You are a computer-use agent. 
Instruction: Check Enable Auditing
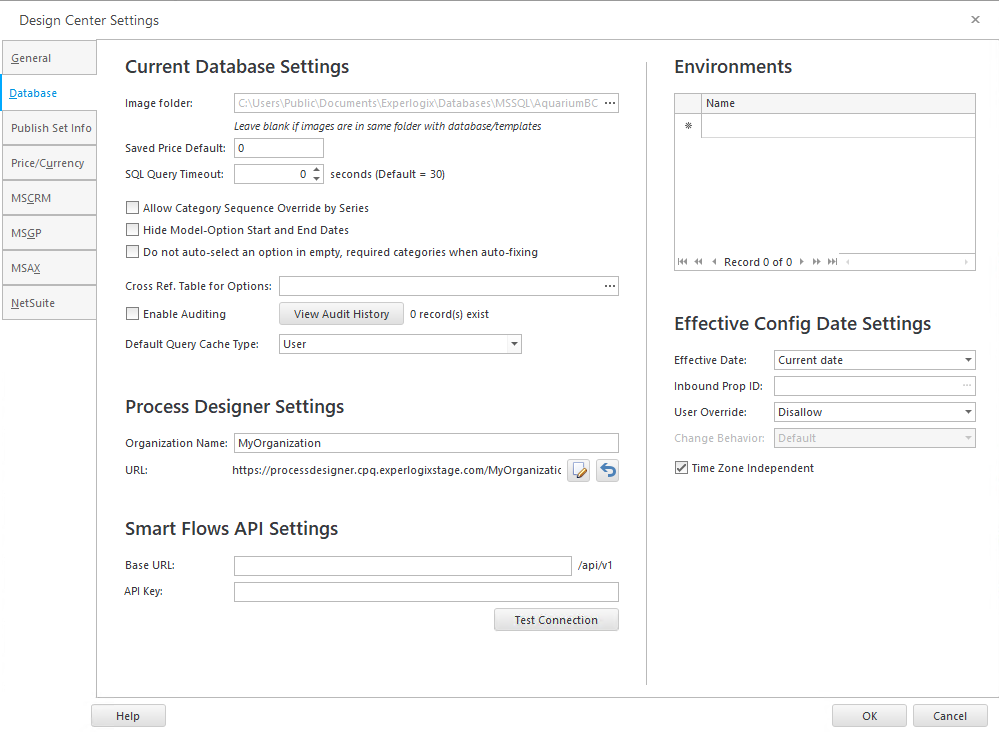[133, 313]
